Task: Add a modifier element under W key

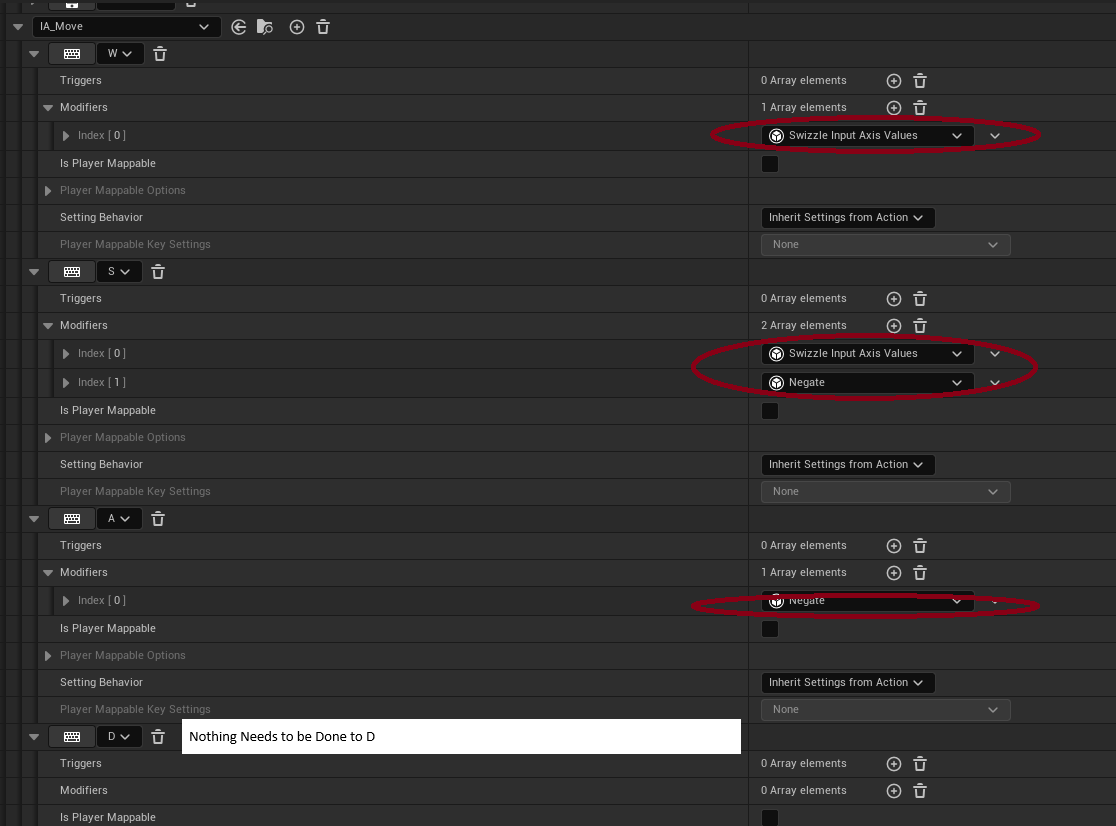Action: click(894, 108)
